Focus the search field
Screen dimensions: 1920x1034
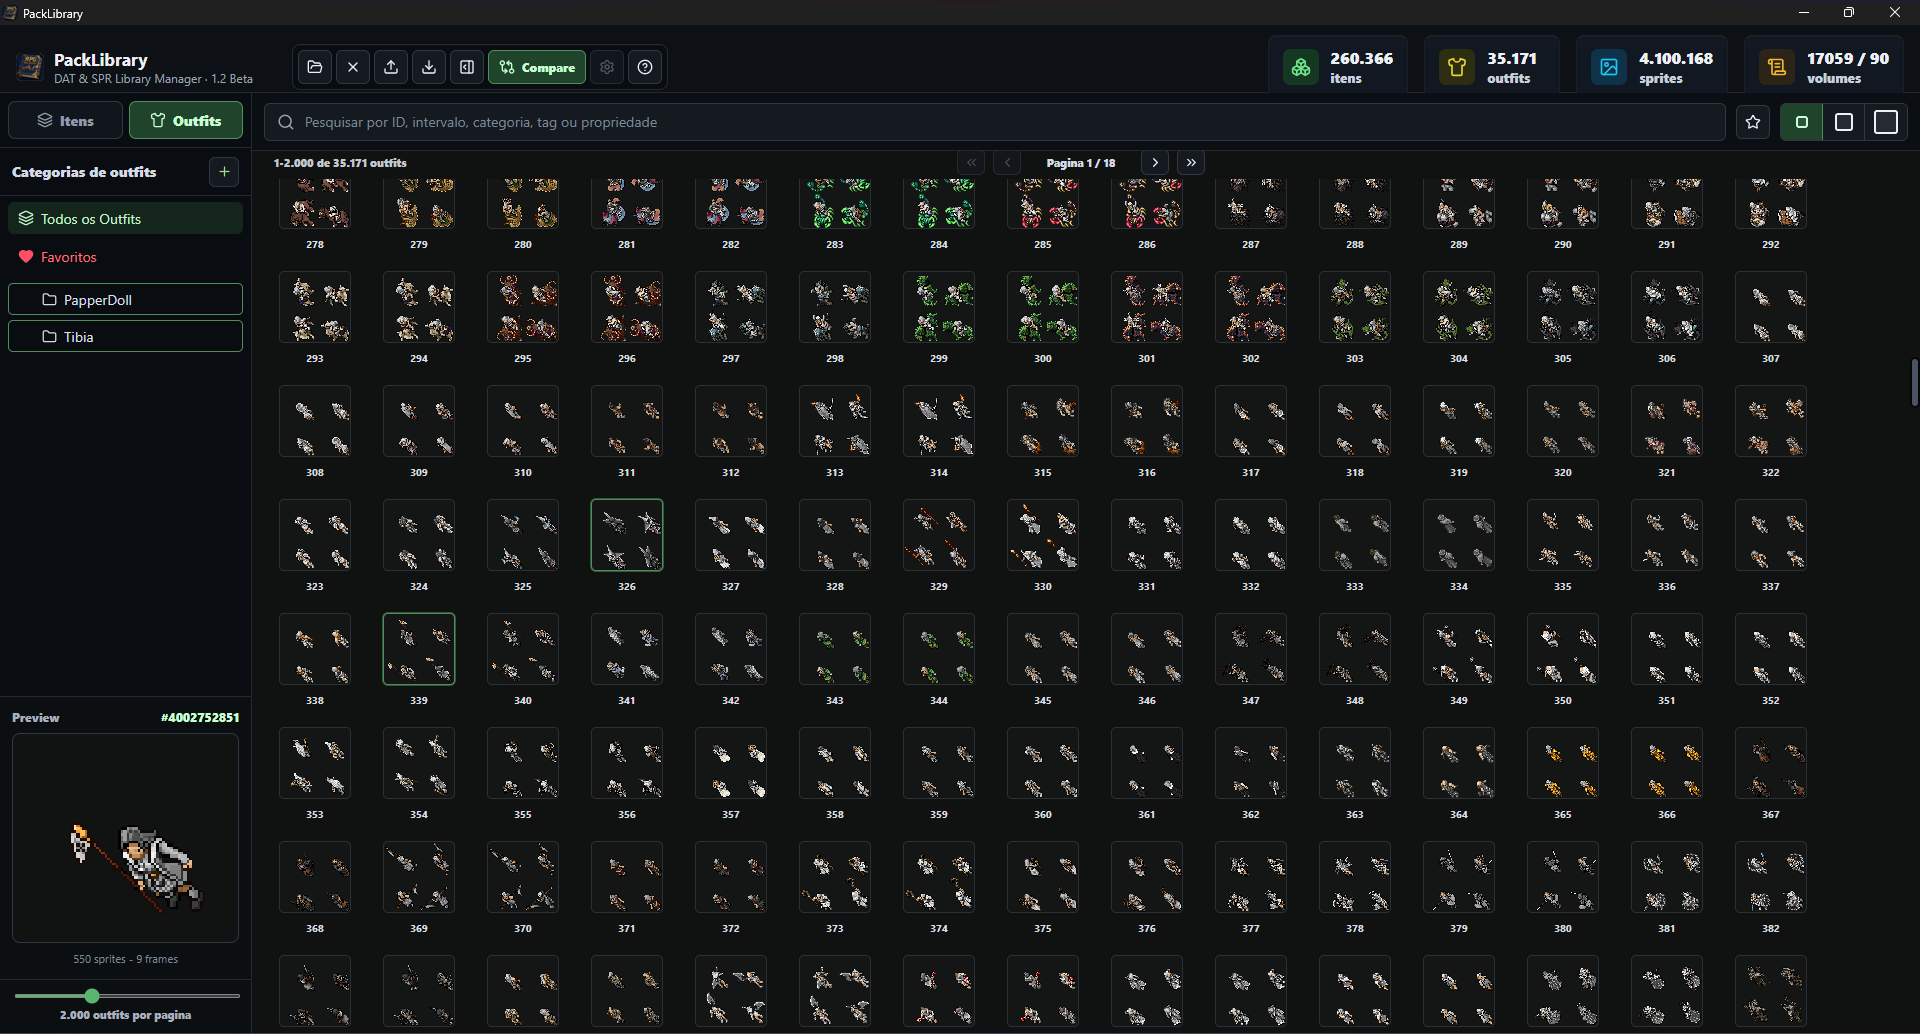tap(995, 122)
